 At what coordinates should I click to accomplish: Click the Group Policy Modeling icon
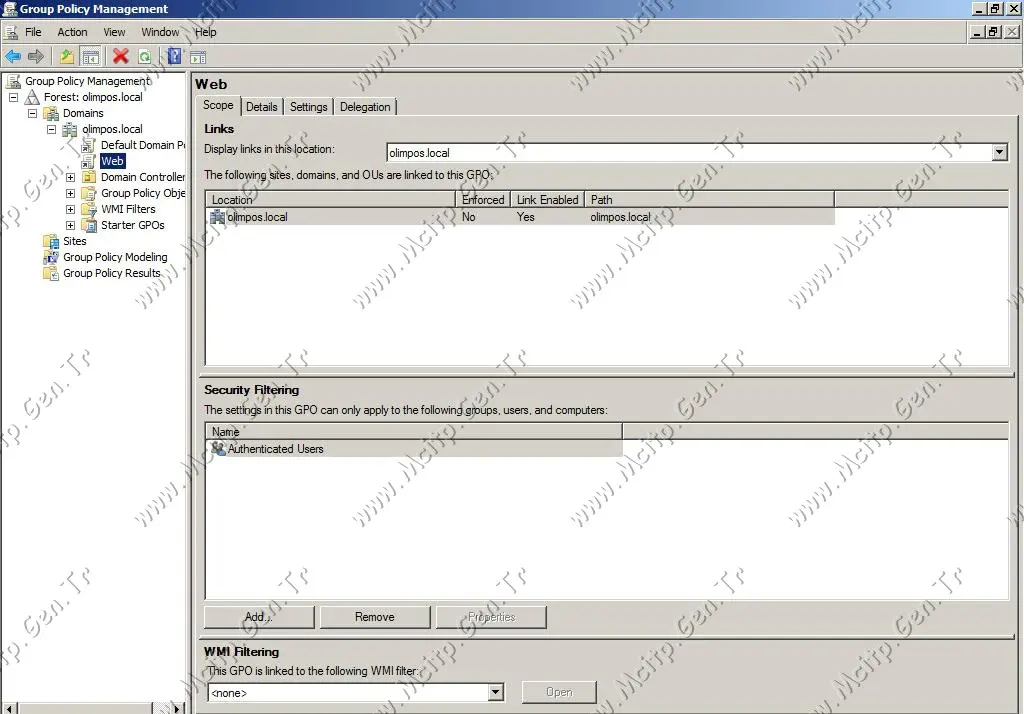click(51, 257)
